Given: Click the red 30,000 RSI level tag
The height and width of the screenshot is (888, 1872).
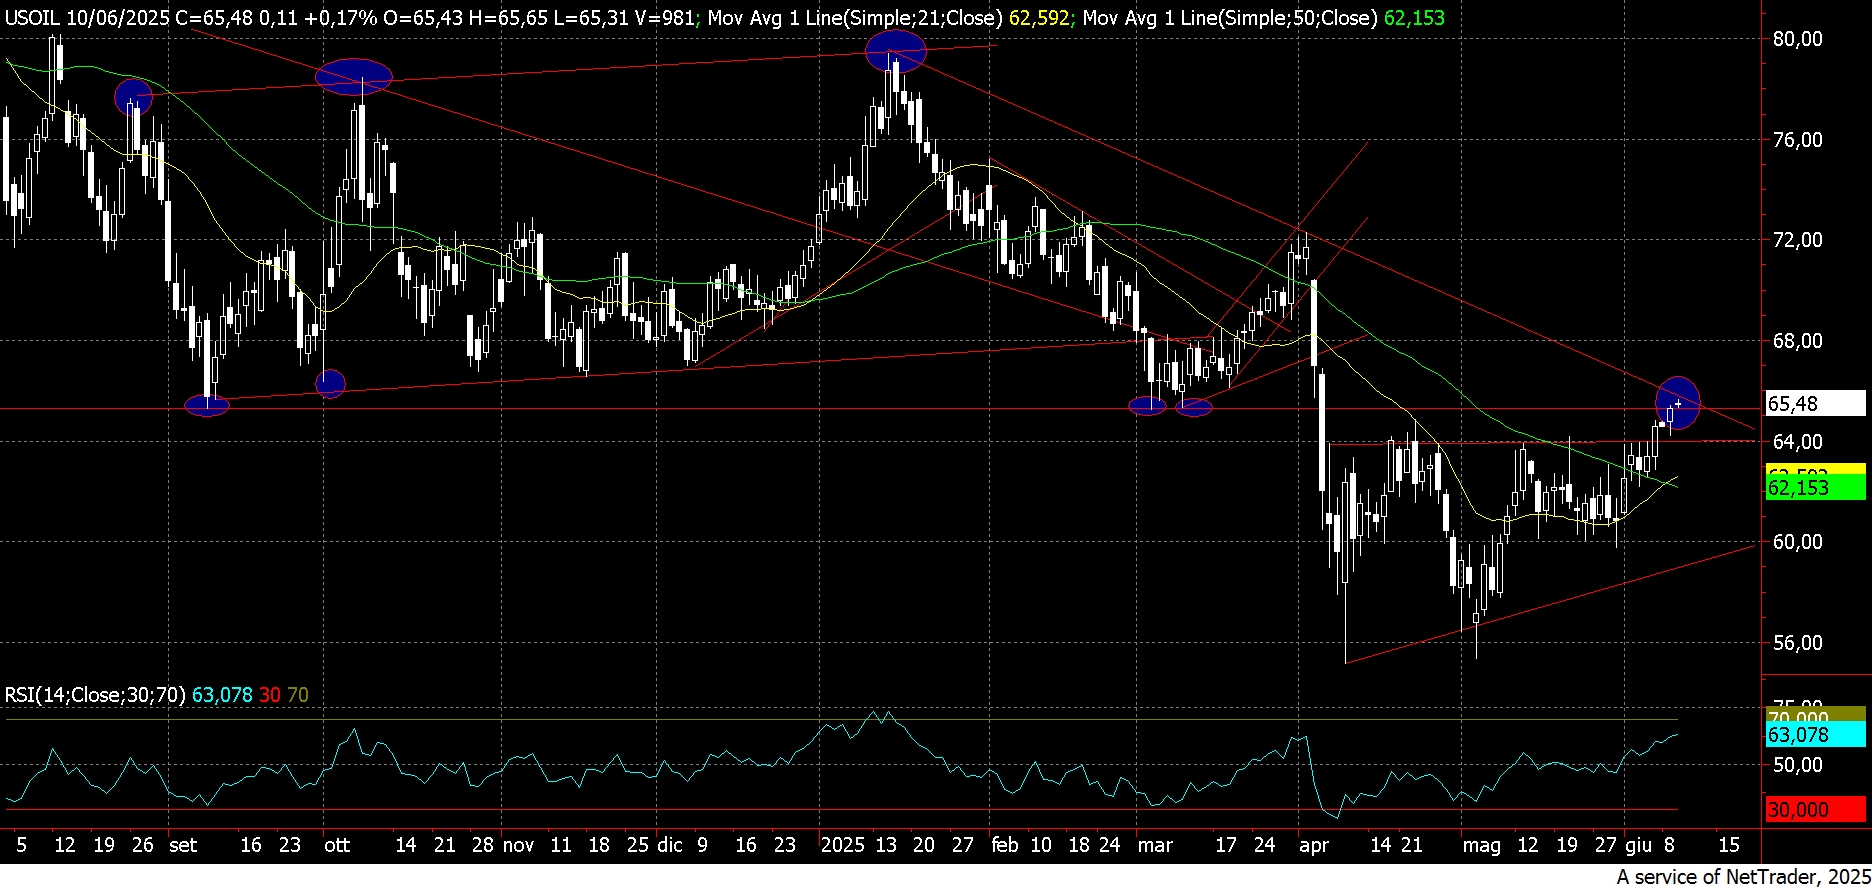Looking at the screenshot, I should pos(1815,809).
